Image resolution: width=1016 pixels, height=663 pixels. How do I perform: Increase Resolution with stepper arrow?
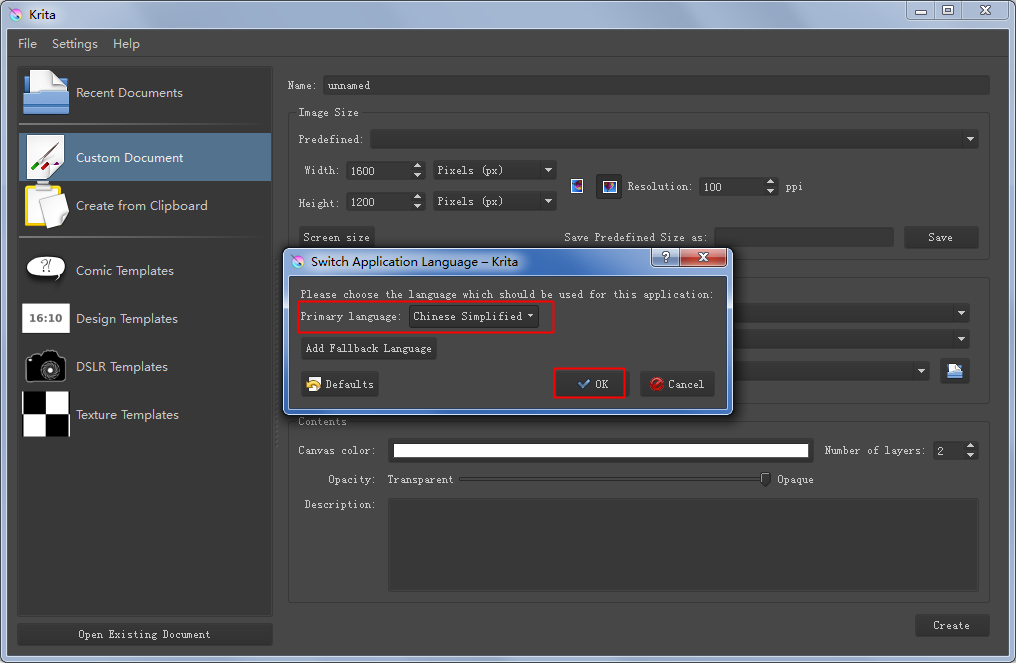[770, 182]
